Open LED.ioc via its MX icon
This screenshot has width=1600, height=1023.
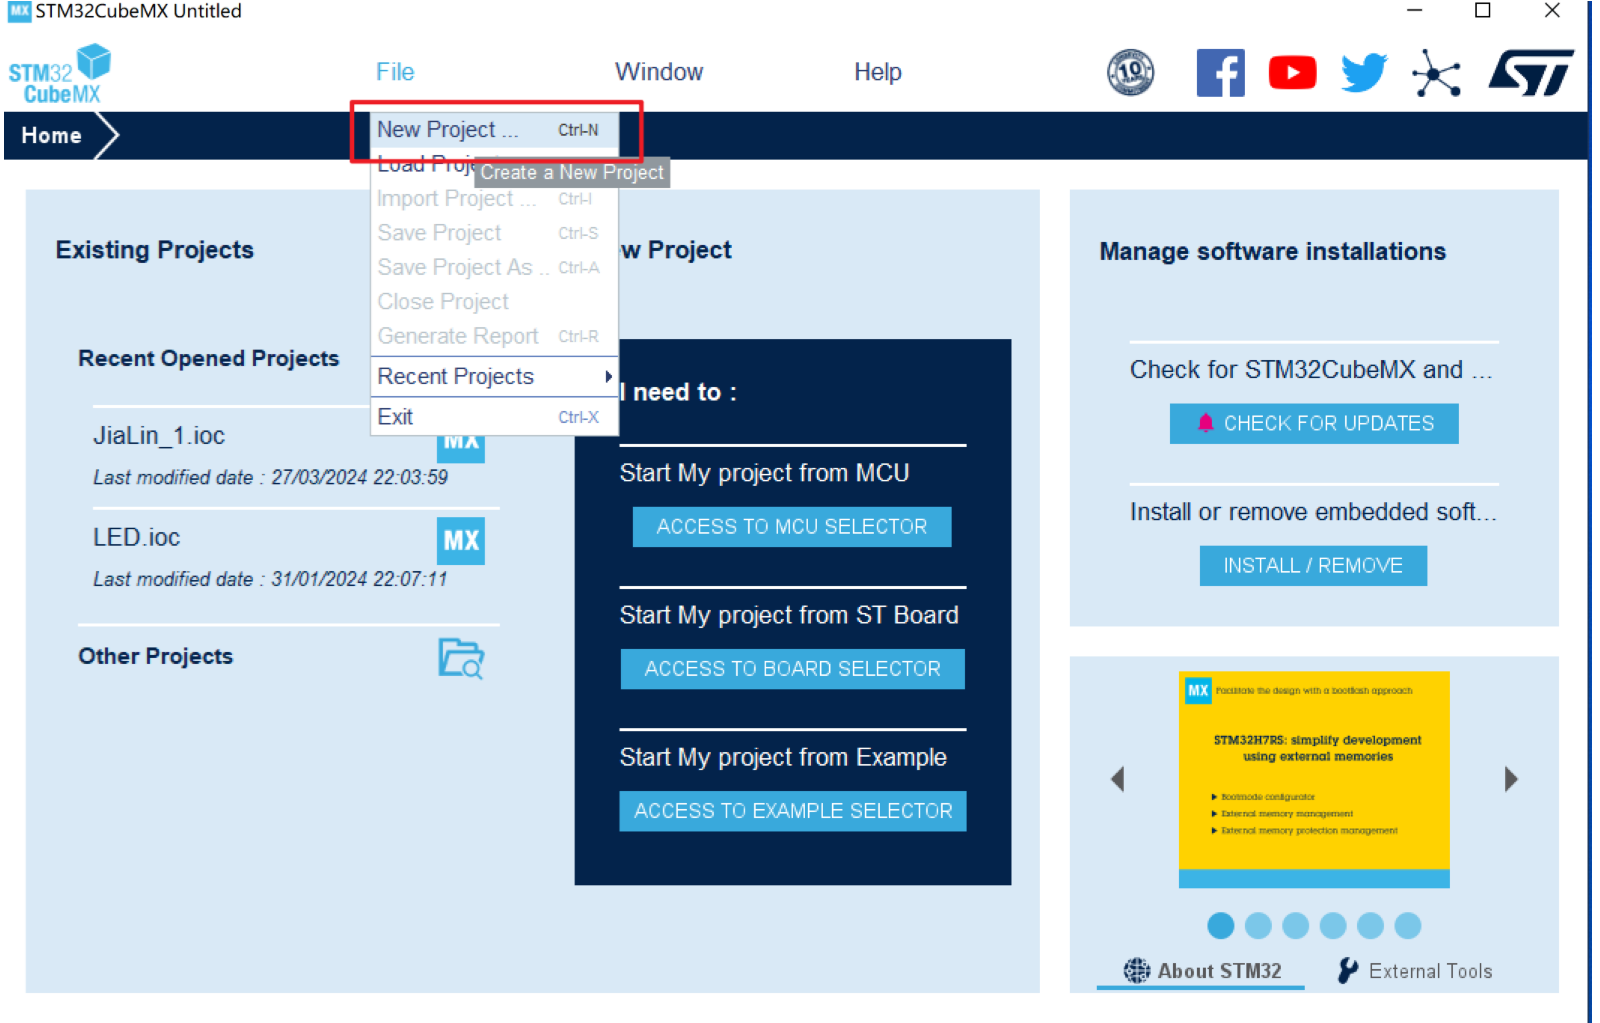pos(461,541)
